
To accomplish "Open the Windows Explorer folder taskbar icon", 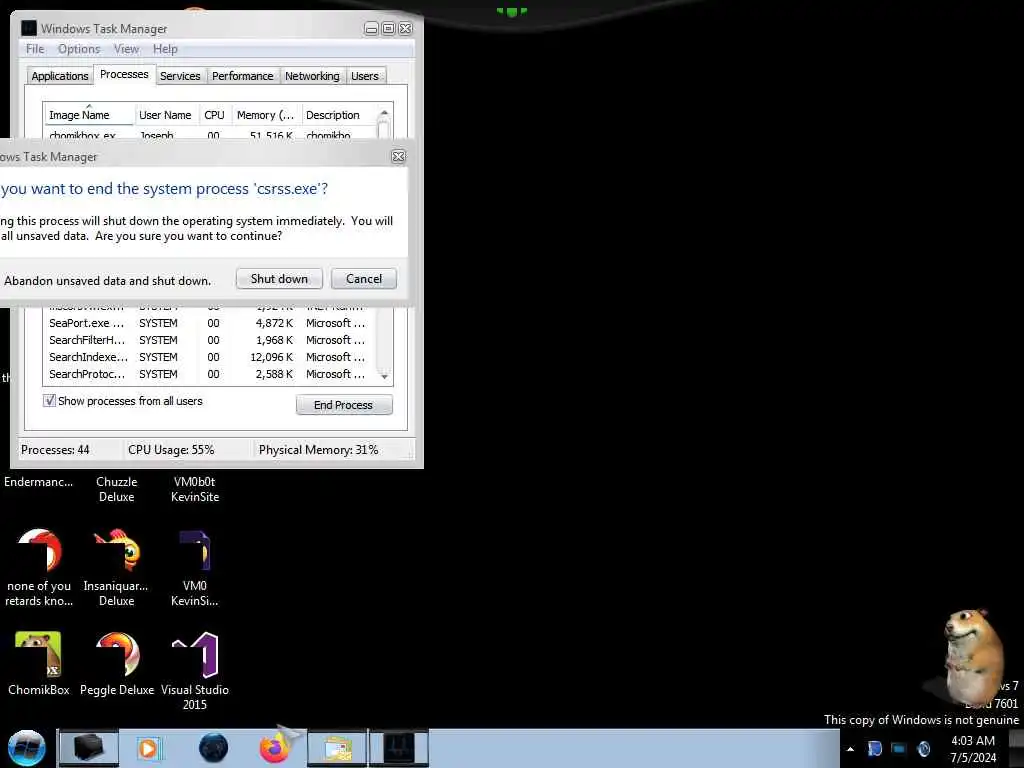I will 337,748.
